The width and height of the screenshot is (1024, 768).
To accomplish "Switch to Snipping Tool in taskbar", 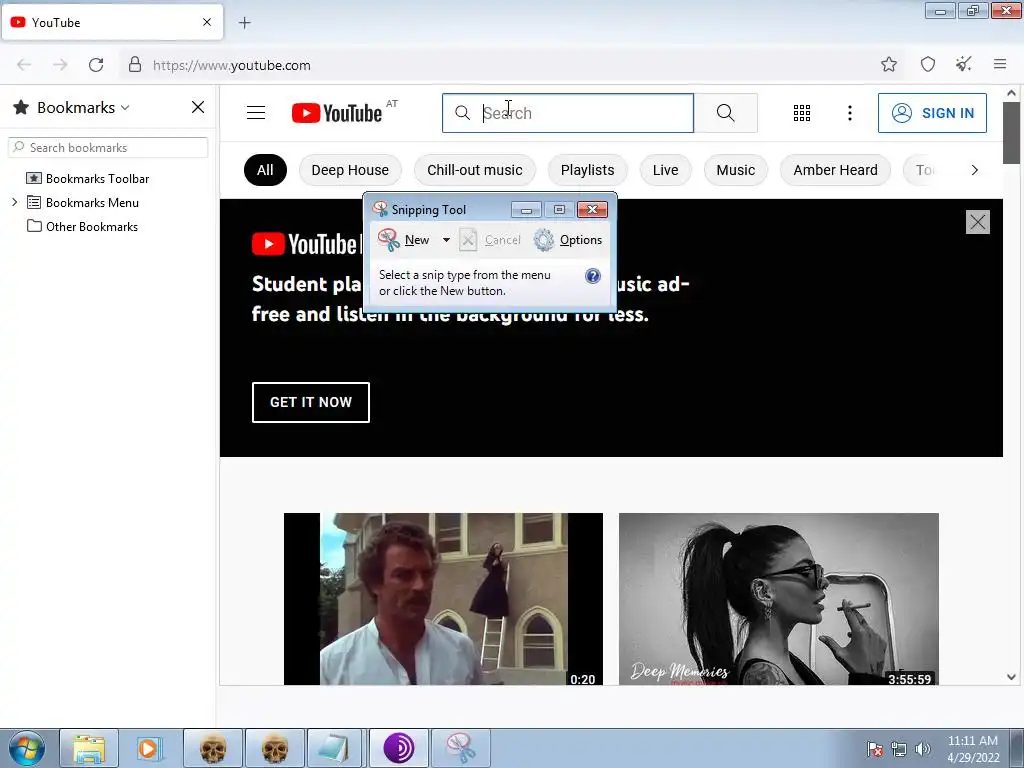I will click(x=460, y=748).
